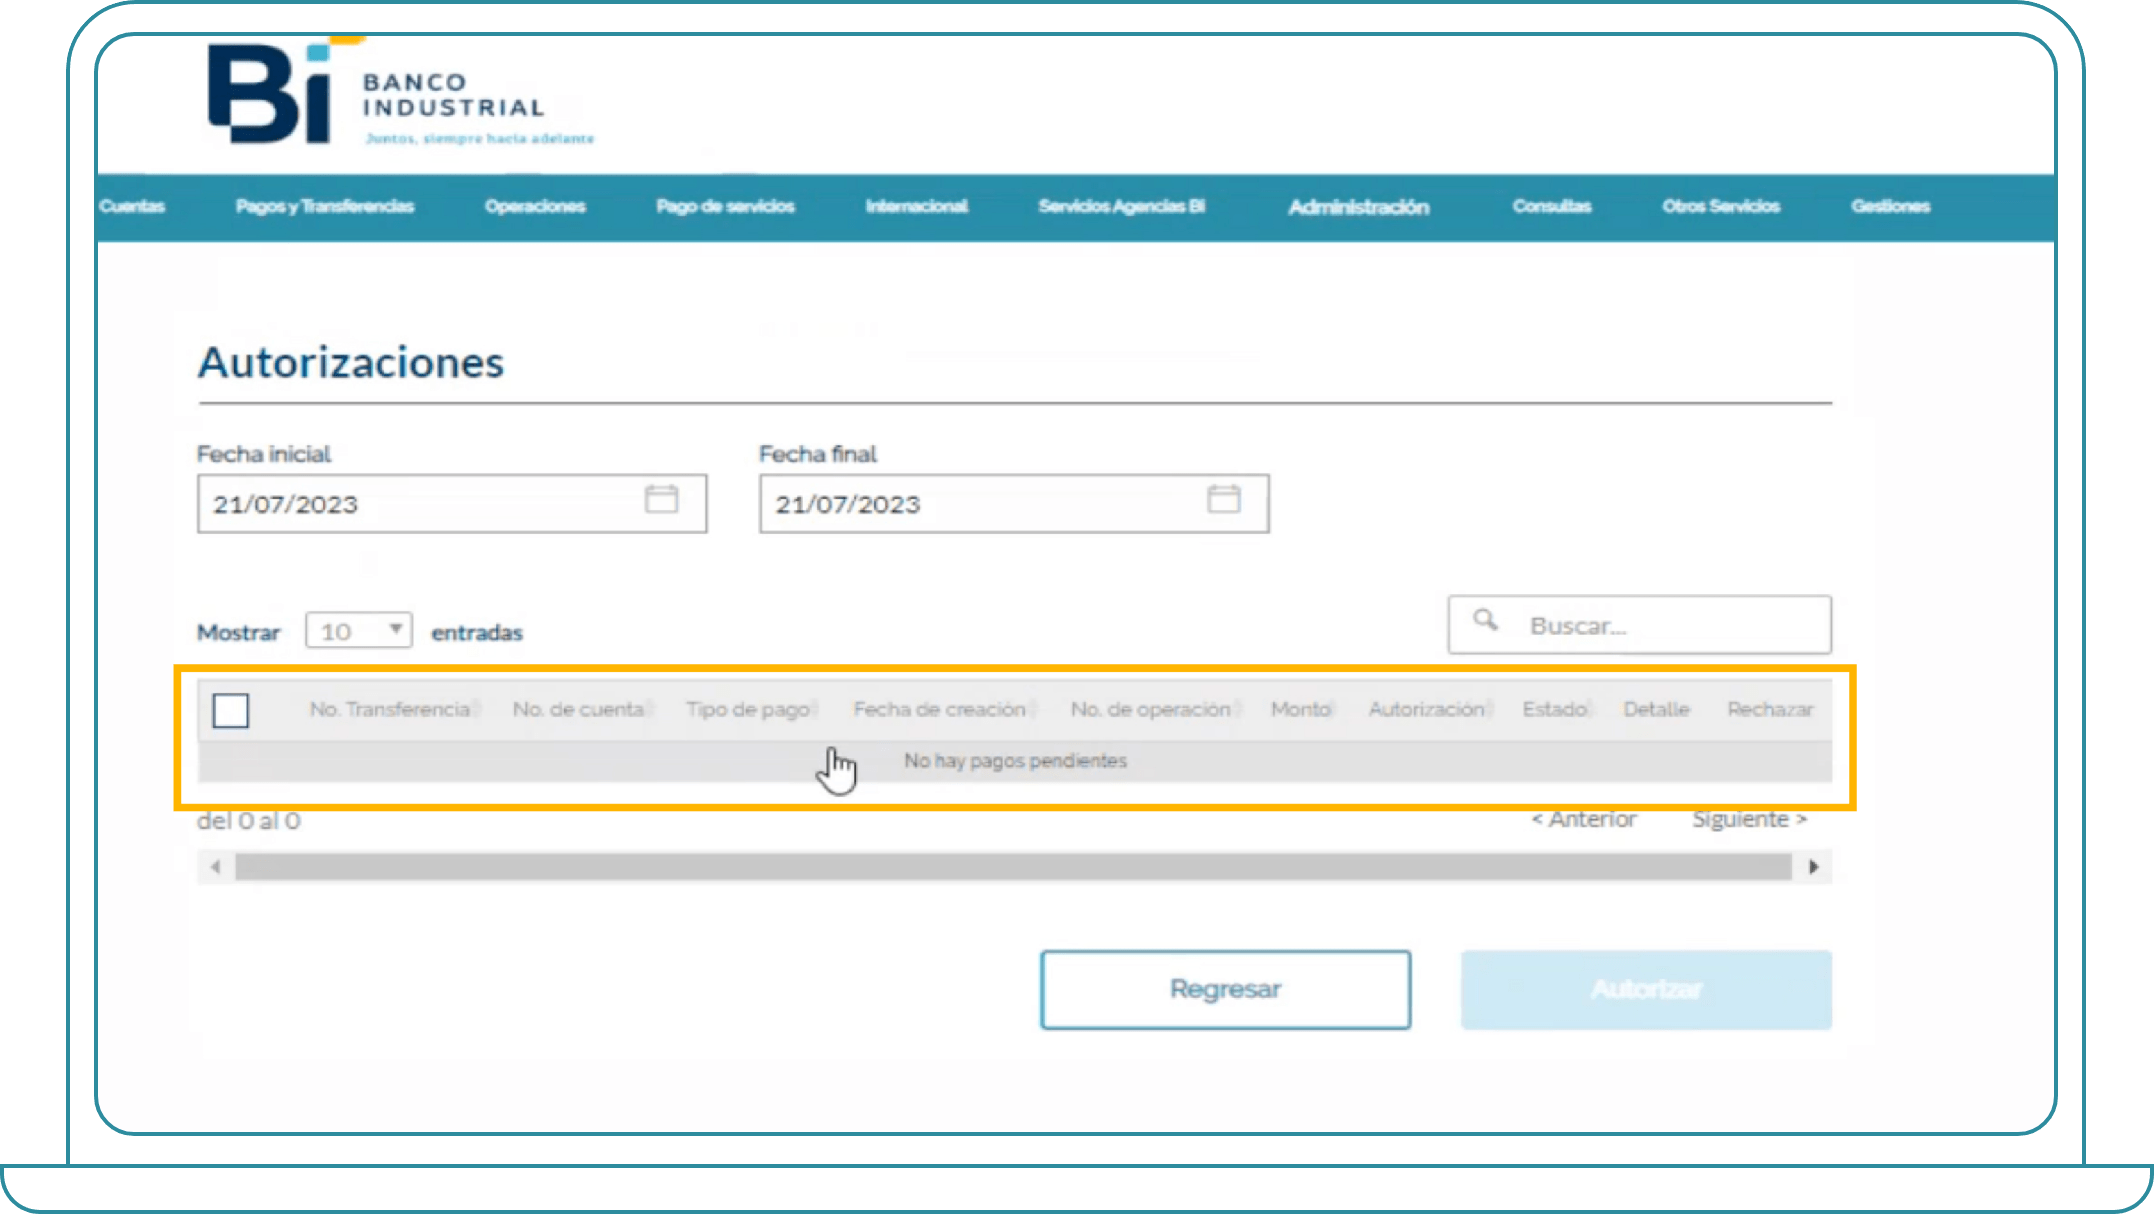Click the search magnifier icon
2154x1214 pixels.
1485,621
